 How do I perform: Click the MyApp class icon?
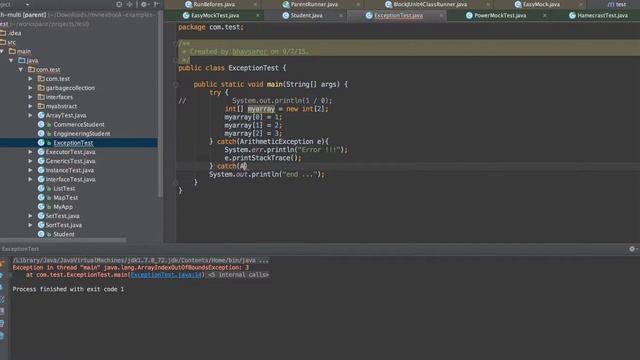(41, 207)
